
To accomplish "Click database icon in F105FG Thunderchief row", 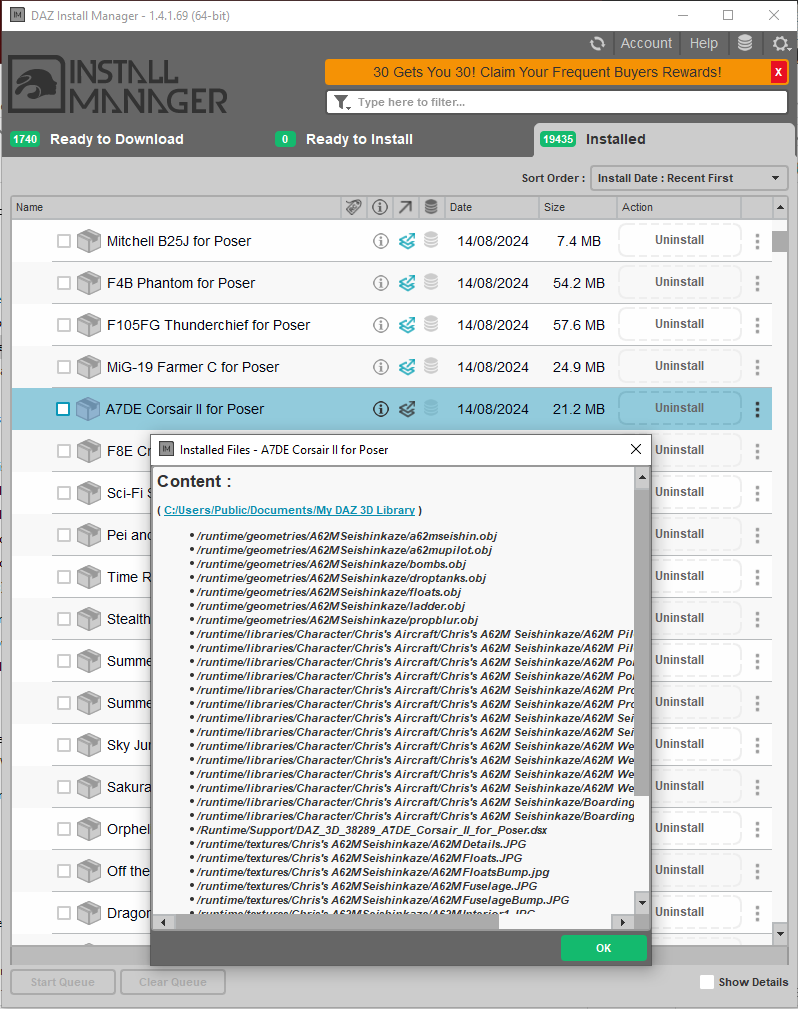I will coord(431,324).
